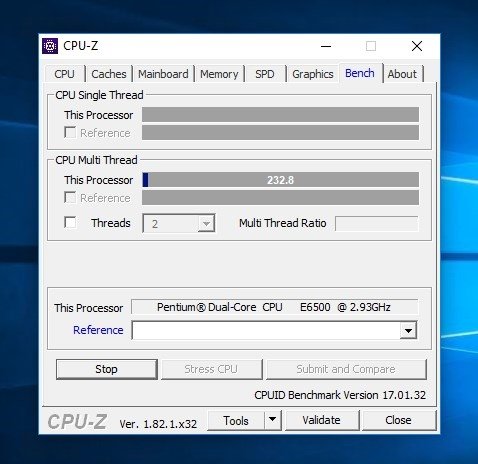Click the Validate button
The height and width of the screenshot is (464, 478).
[321, 420]
